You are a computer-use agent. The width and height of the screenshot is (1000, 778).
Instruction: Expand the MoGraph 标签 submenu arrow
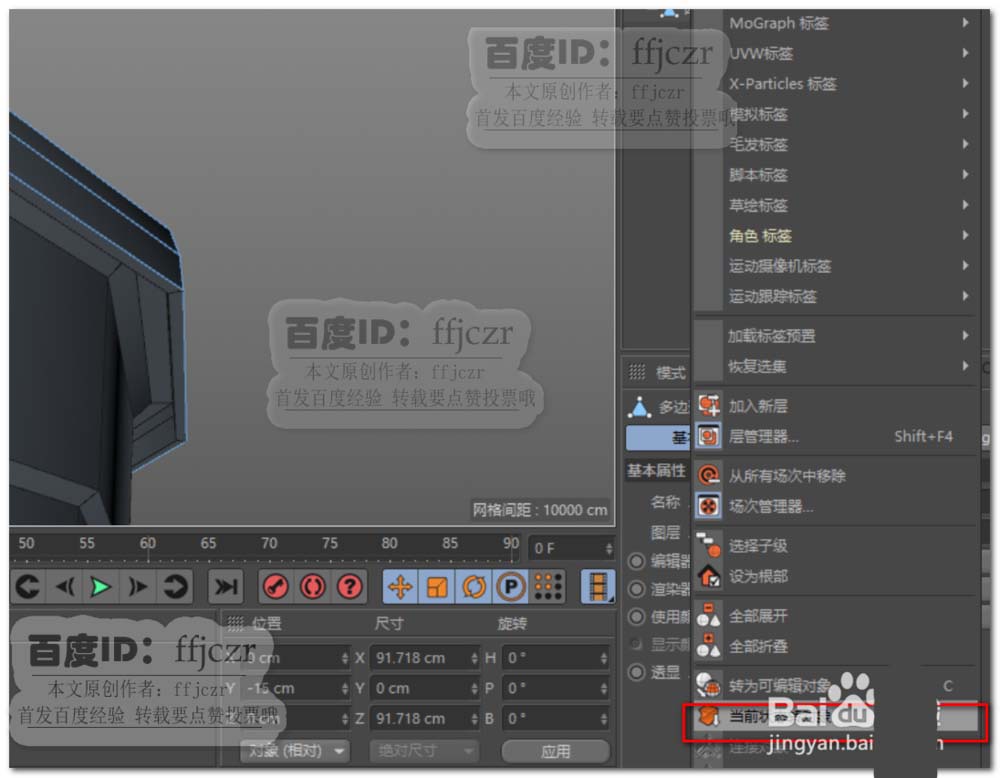pyautogui.click(x=966, y=22)
